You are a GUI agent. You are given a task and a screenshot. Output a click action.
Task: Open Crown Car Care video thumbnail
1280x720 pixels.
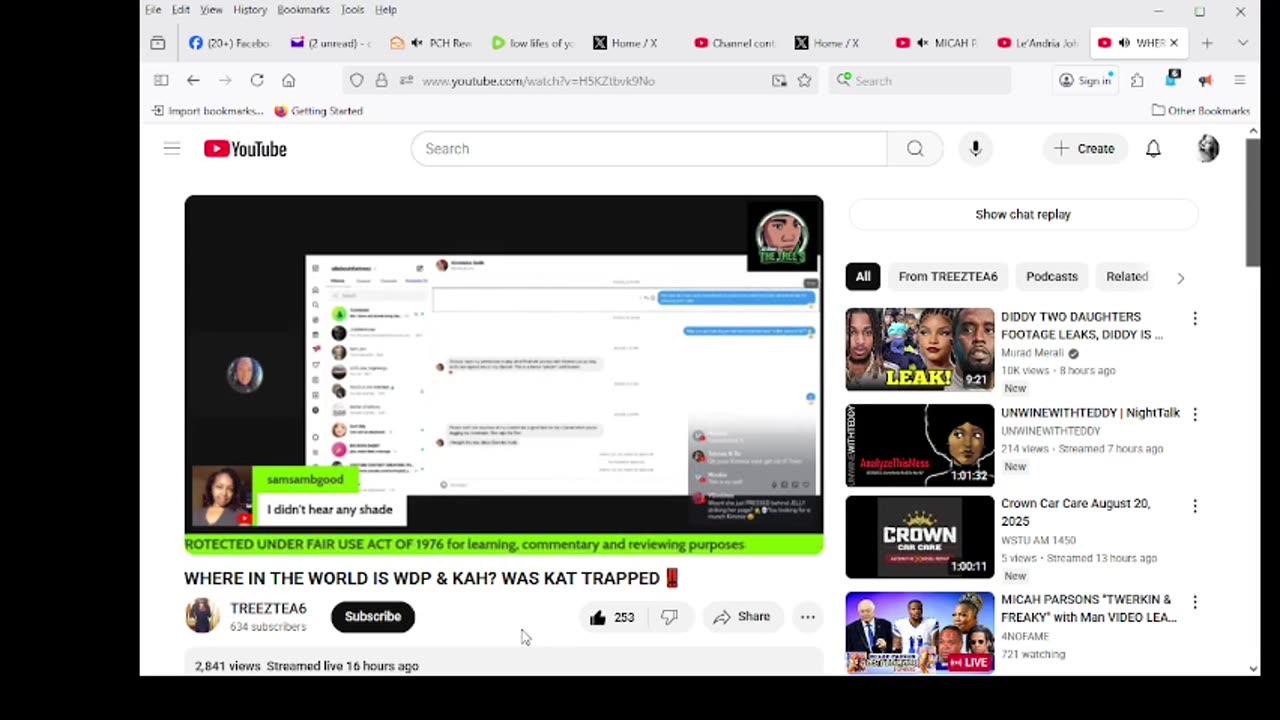(920, 537)
